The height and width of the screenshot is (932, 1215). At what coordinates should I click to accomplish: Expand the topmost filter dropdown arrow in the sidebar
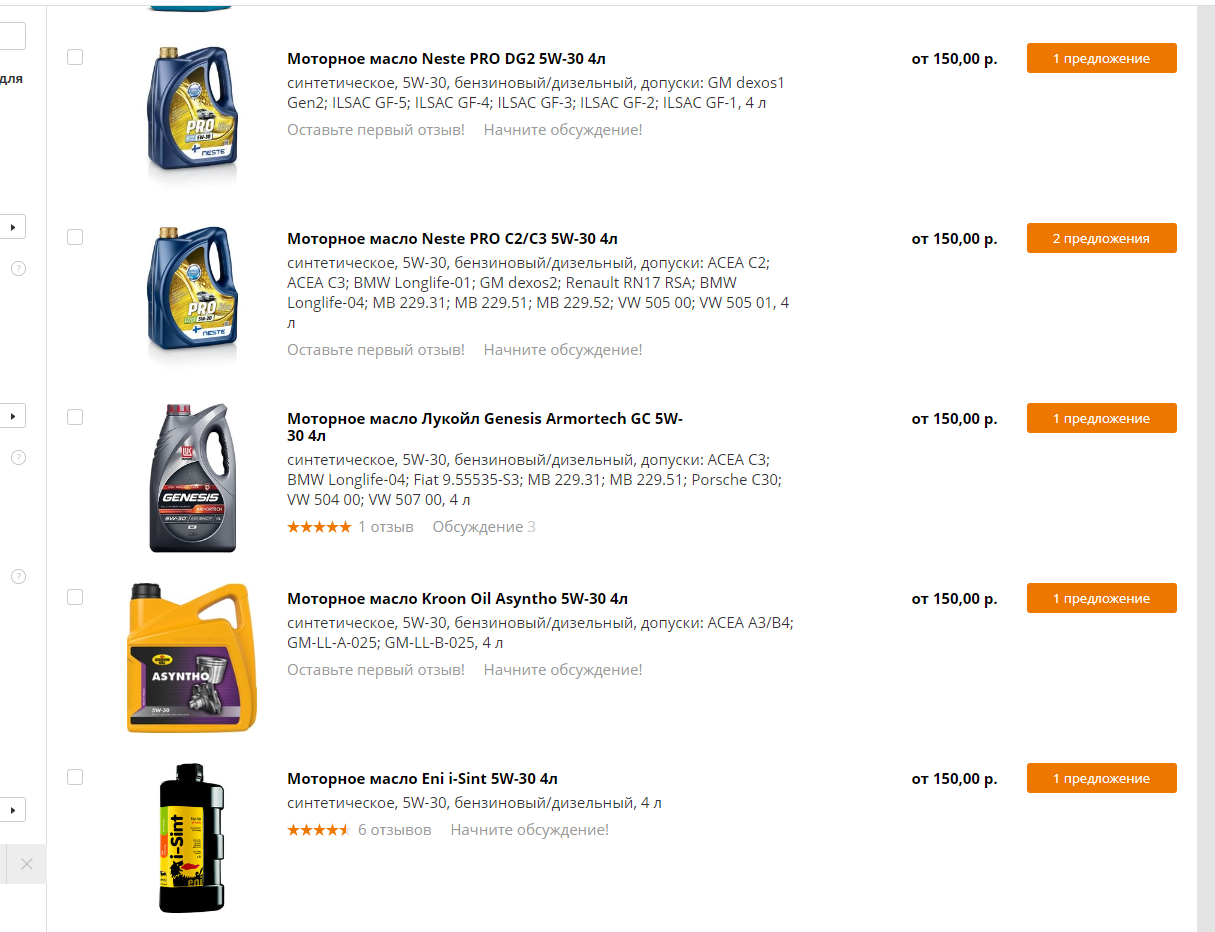click(x=13, y=227)
